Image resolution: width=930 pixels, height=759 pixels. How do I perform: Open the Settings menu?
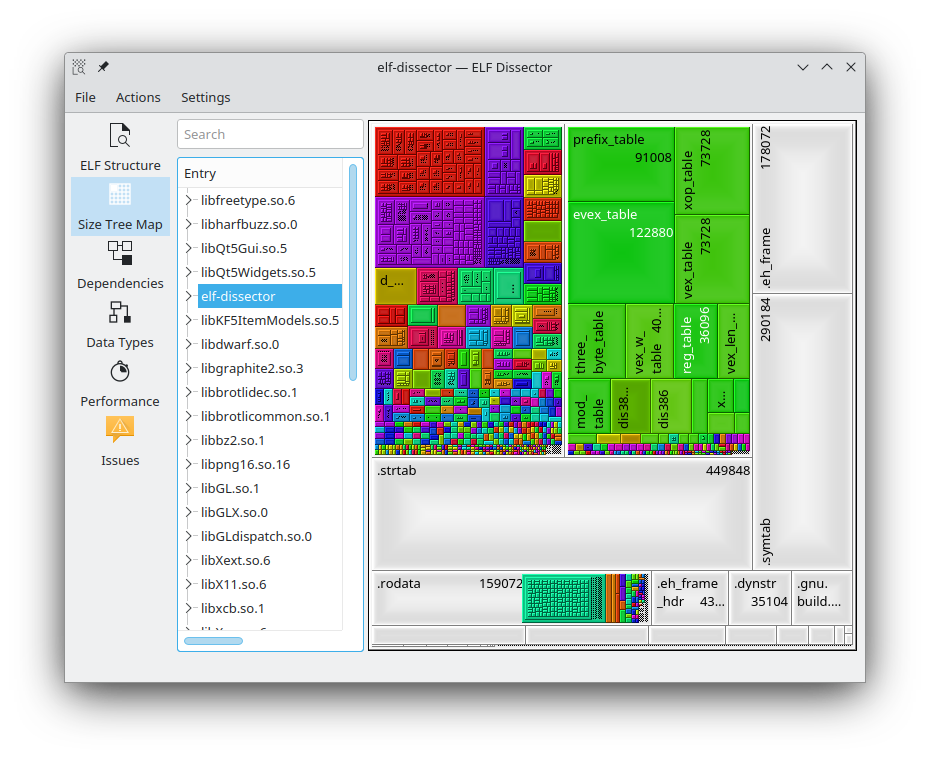205,97
